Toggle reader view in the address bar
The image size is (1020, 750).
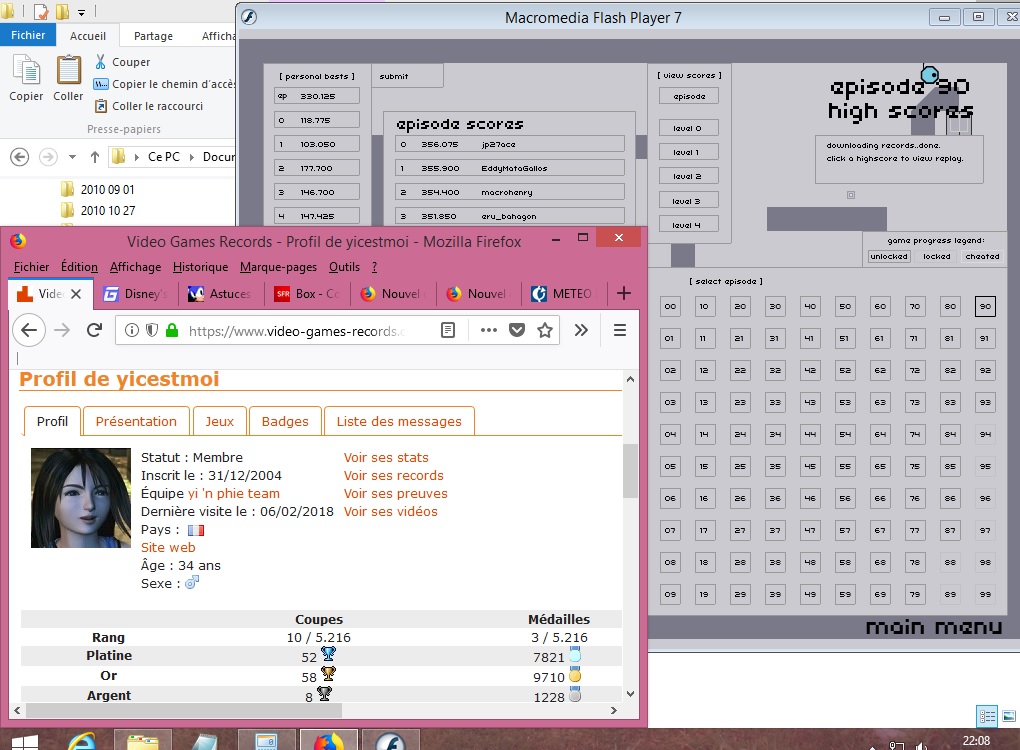pyautogui.click(x=449, y=330)
